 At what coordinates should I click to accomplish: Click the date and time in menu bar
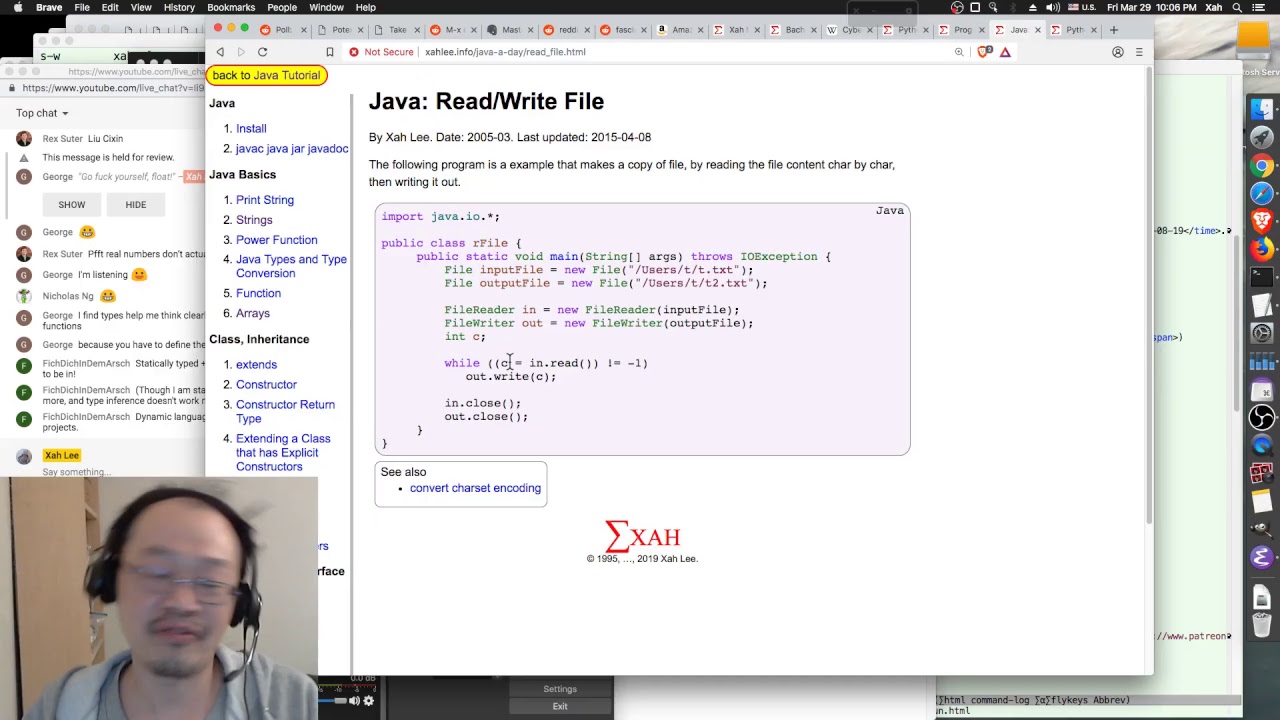1150,7
